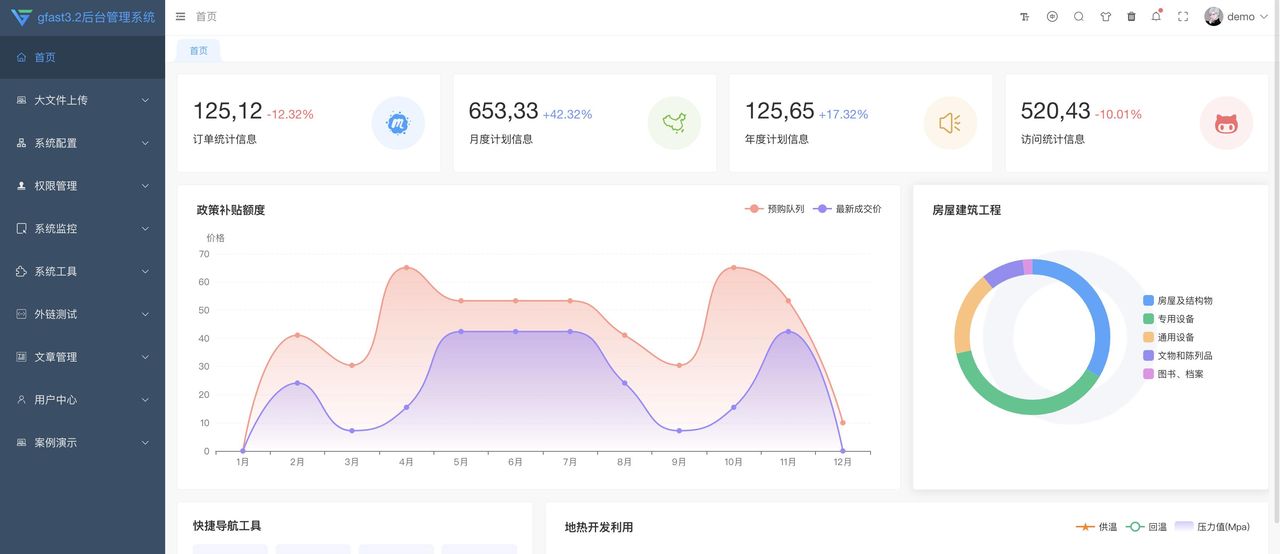1280x554 pixels.
Task: Open the font size (Tt) setting
Action: tap(1025, 17)
